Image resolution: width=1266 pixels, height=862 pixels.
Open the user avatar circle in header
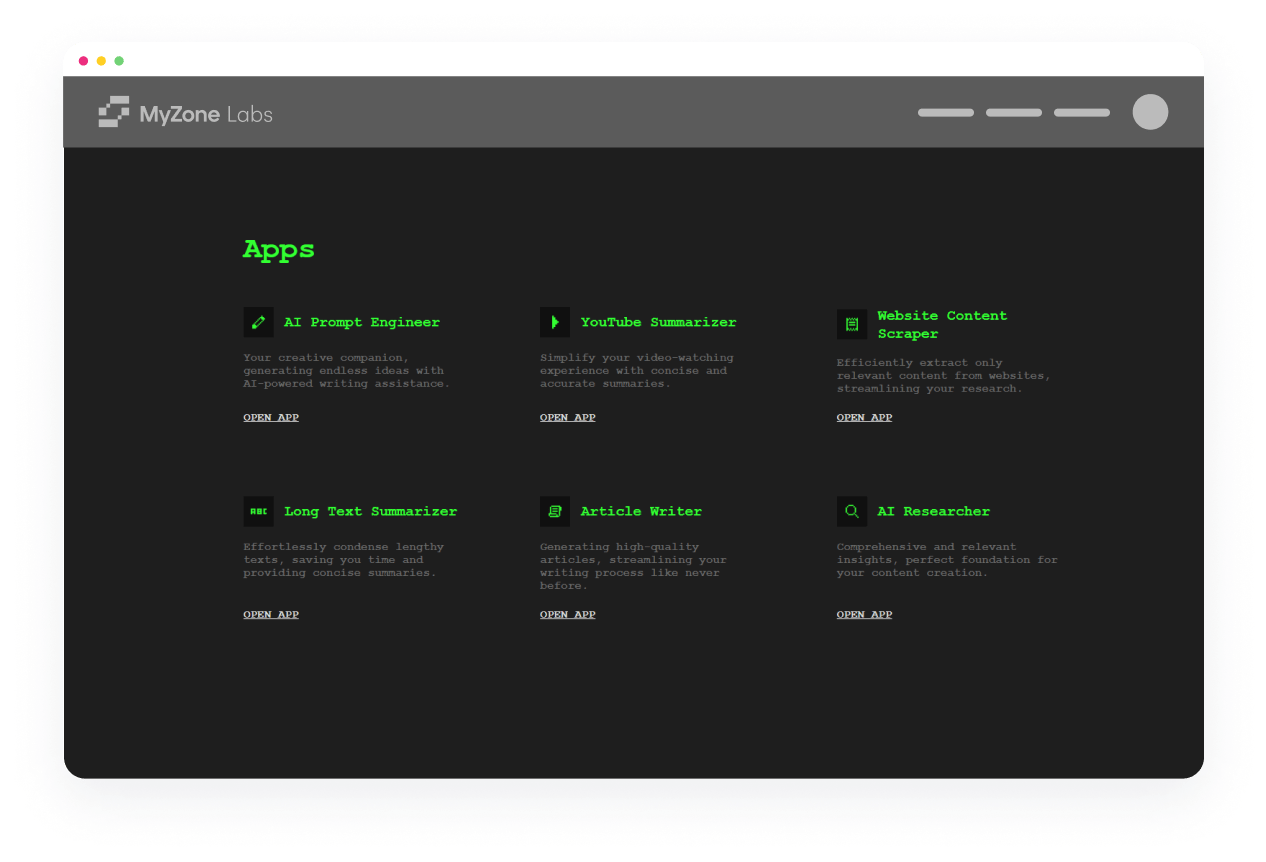tap(1150, 112)
